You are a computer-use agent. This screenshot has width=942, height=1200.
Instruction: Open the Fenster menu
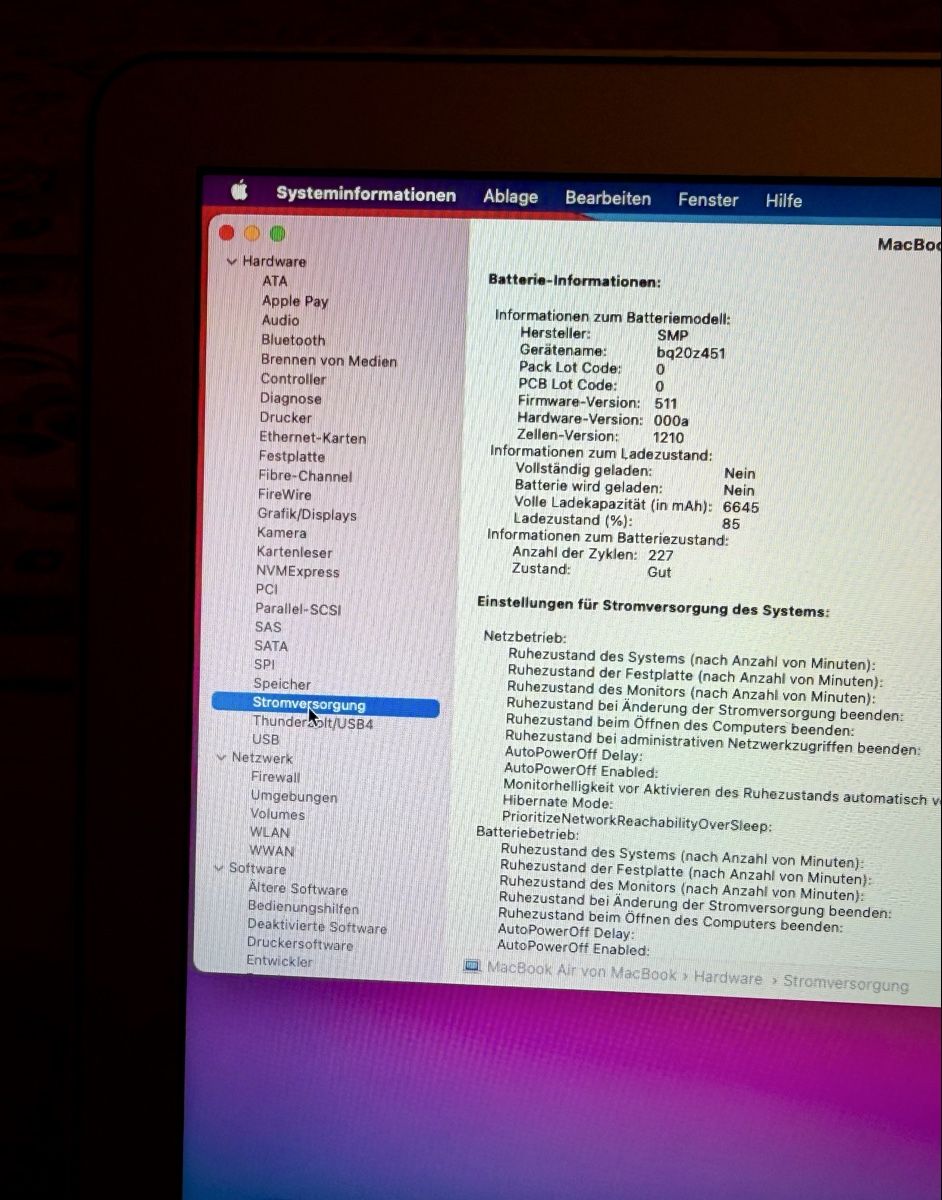708,200
